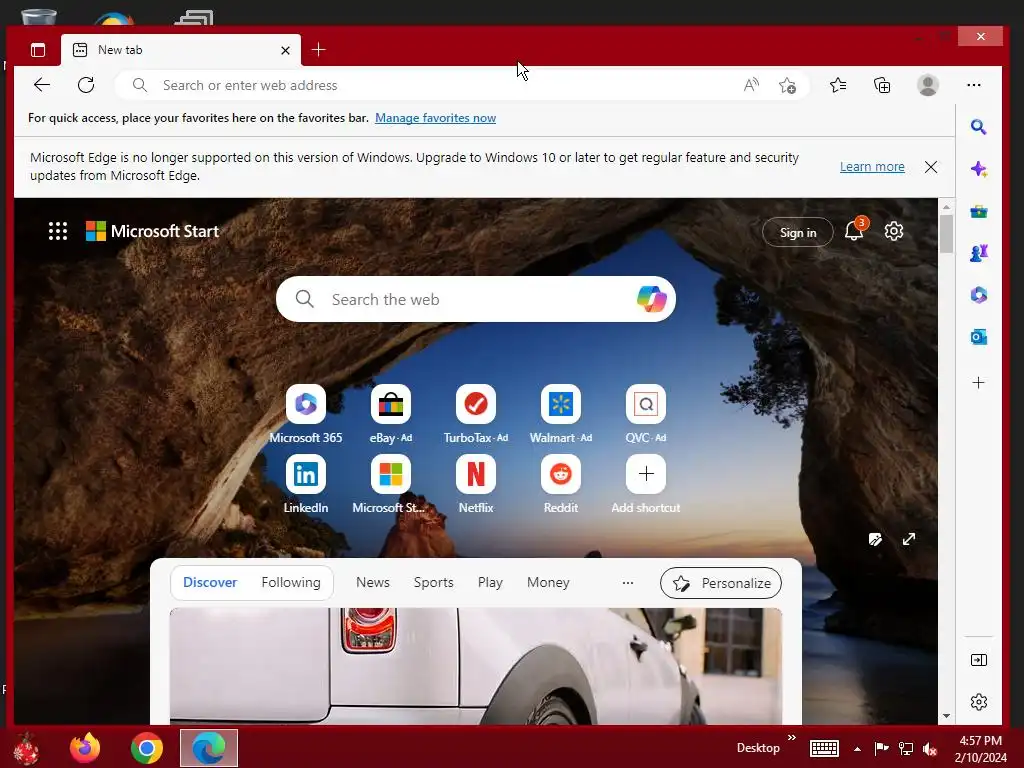This screenshot has width=1024, height=768.
Task: Open the sidebar Tools briefcase icon
Action: point(978,212)
